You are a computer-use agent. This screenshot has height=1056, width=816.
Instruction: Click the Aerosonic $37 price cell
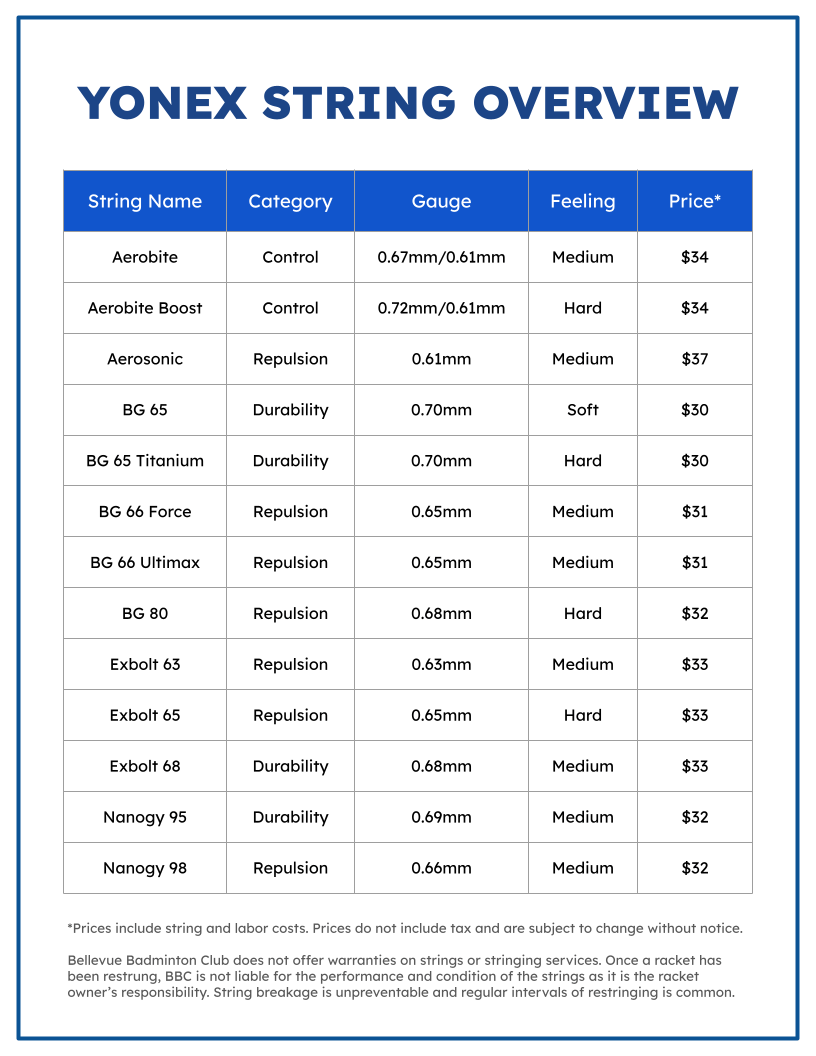(695, 359)
